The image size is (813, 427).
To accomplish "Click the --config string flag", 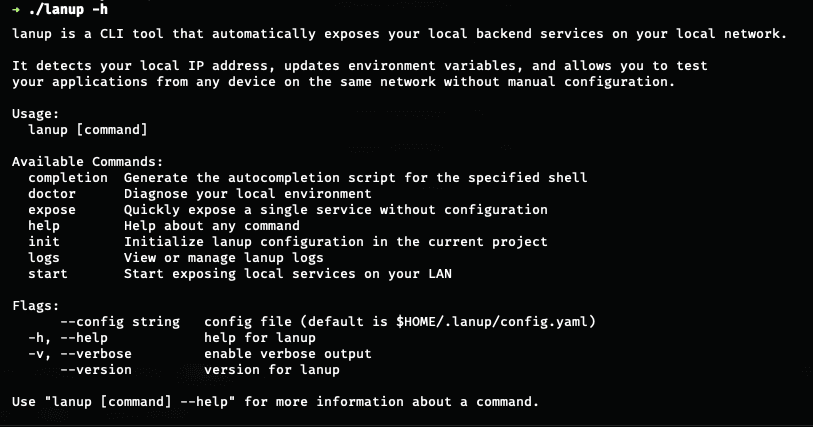I will point(120,321).
